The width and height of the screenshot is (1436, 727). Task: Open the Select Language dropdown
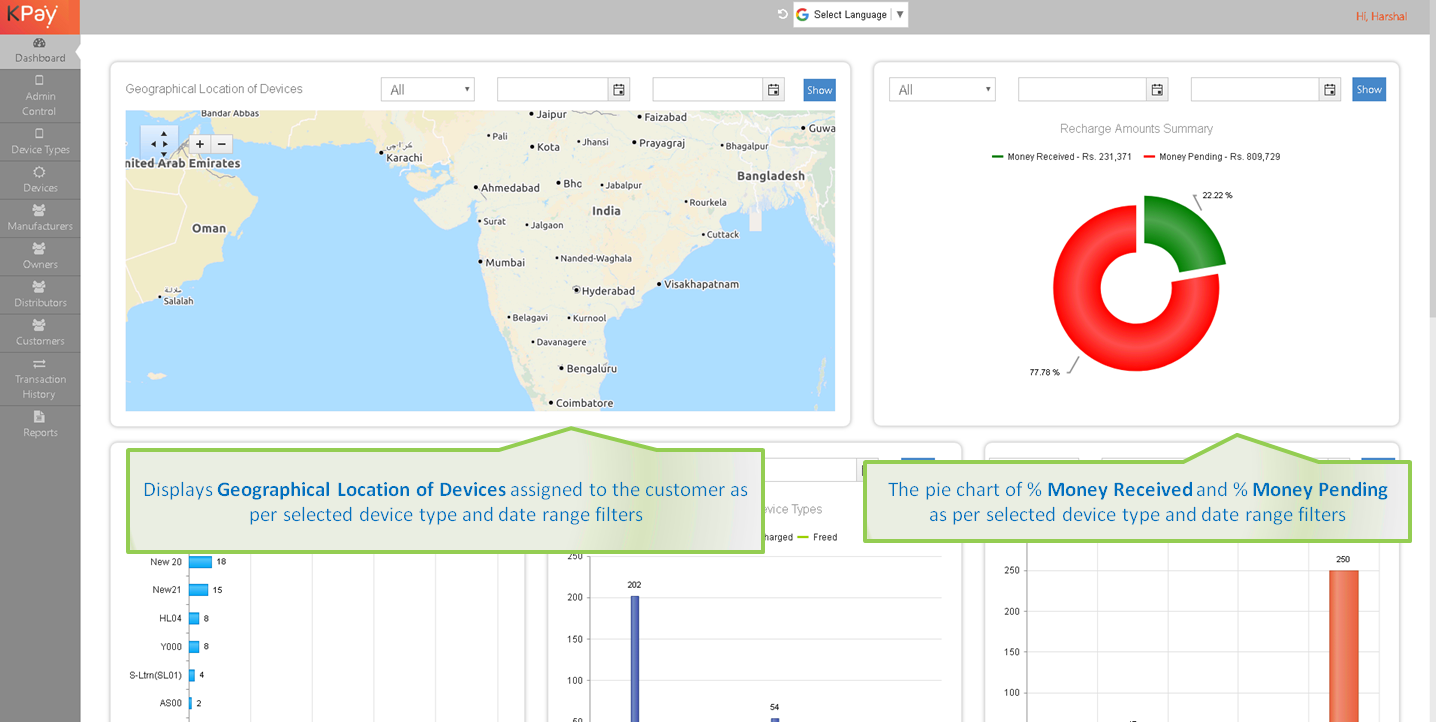pos(851,15)
